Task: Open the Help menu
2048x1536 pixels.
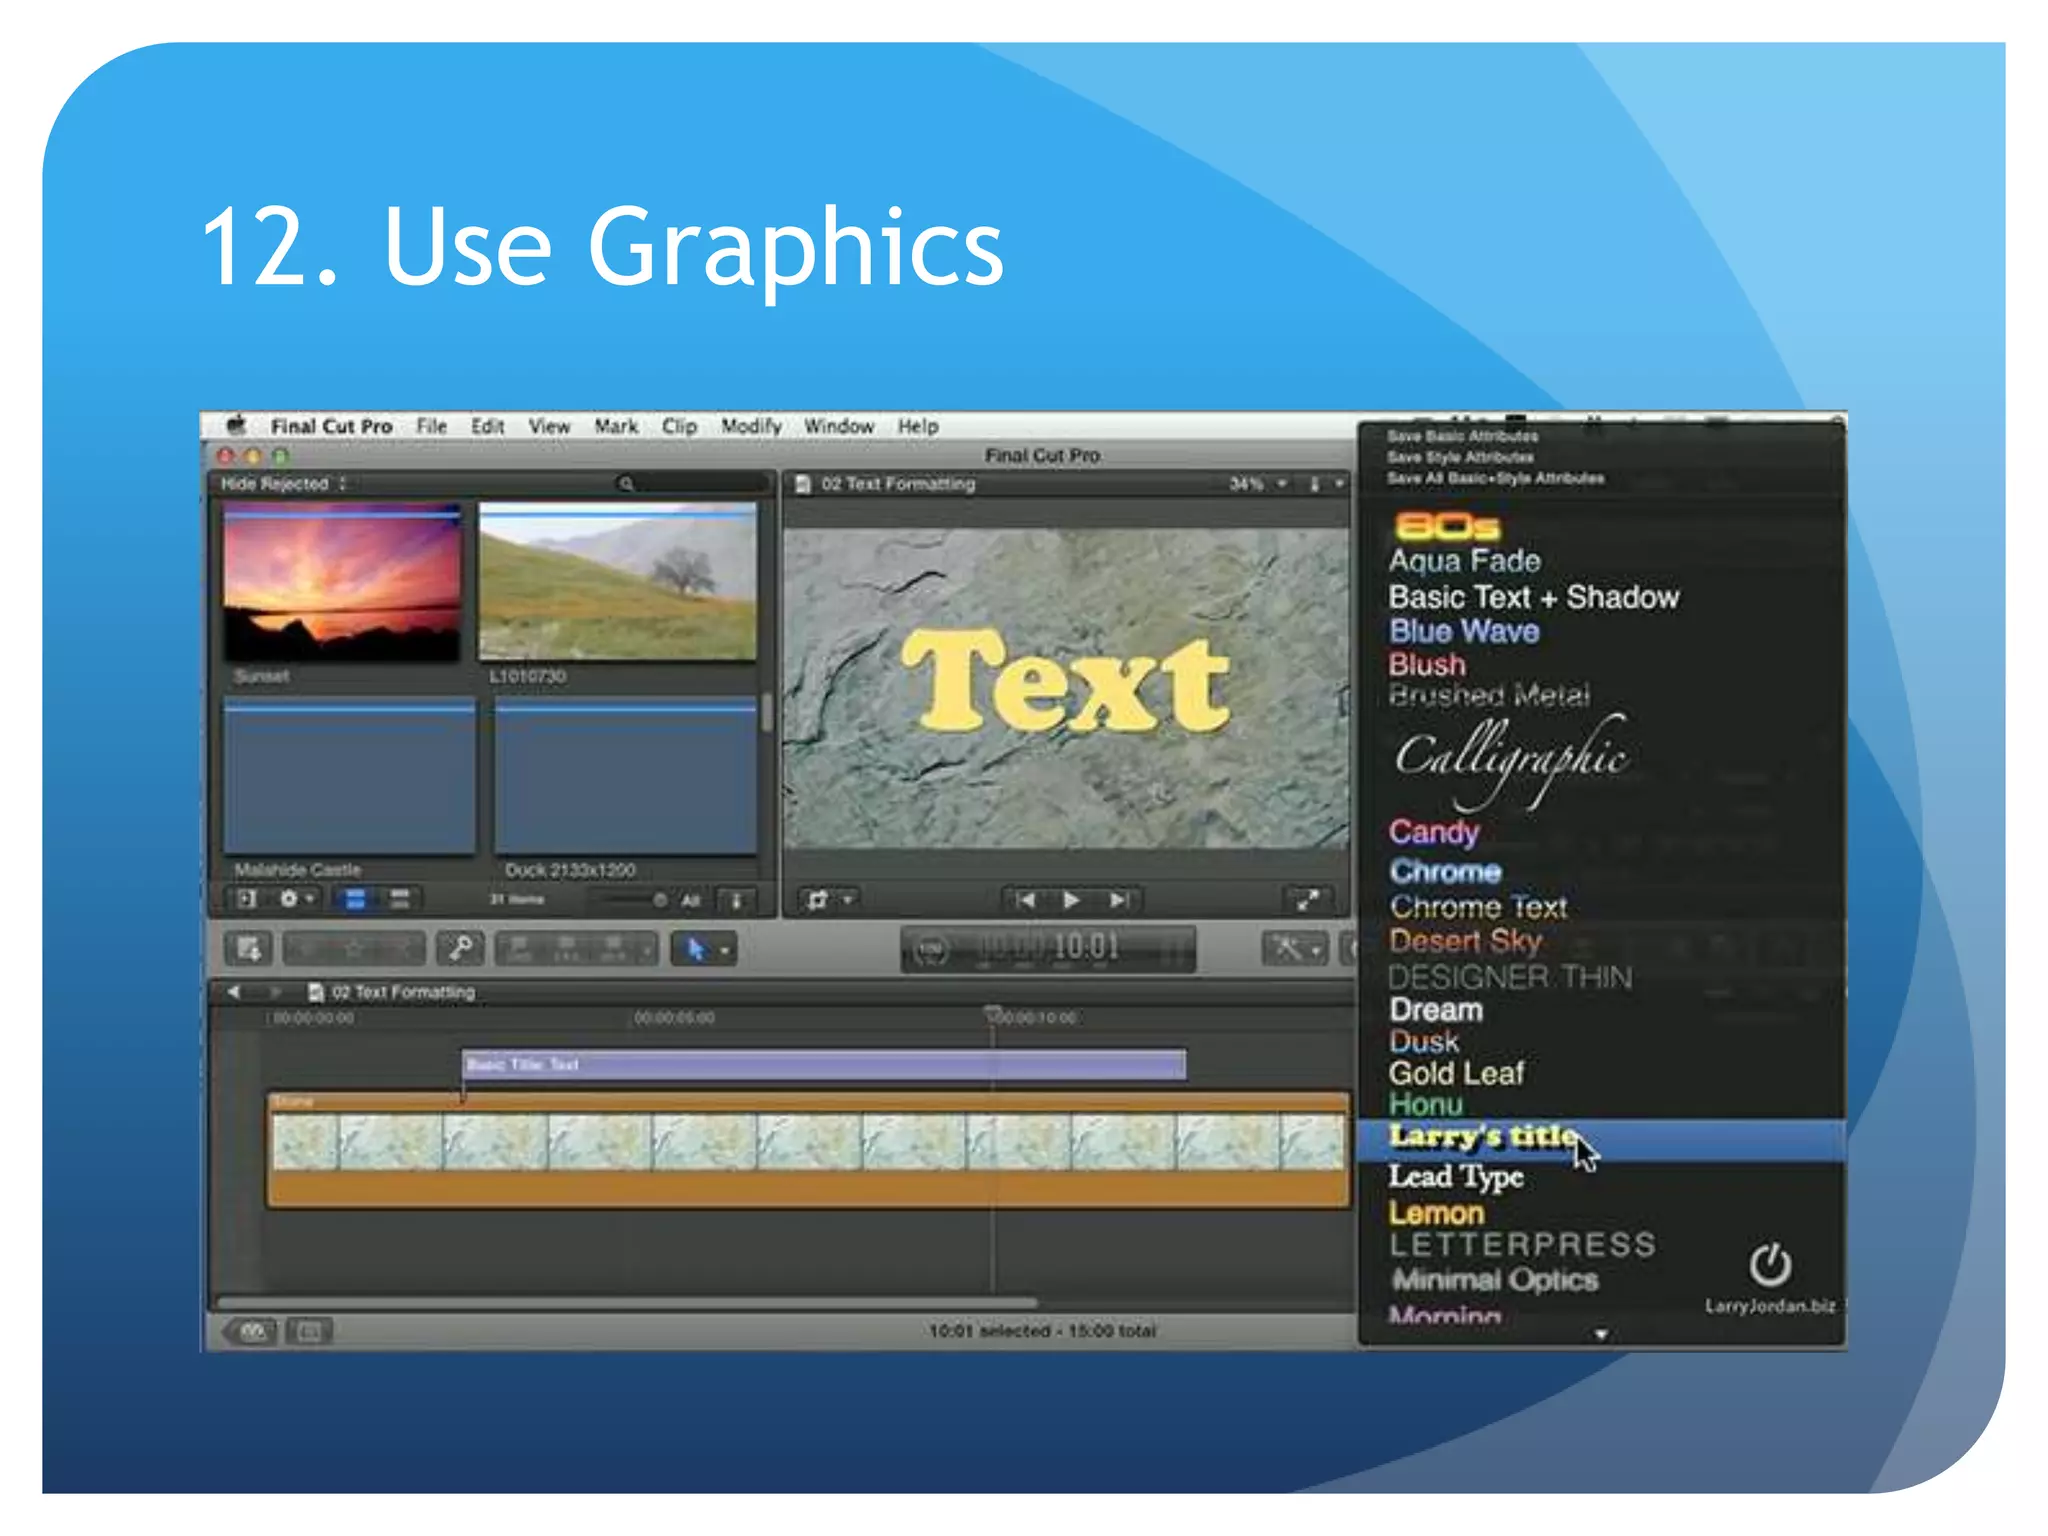Action: [x=918, y=427]
